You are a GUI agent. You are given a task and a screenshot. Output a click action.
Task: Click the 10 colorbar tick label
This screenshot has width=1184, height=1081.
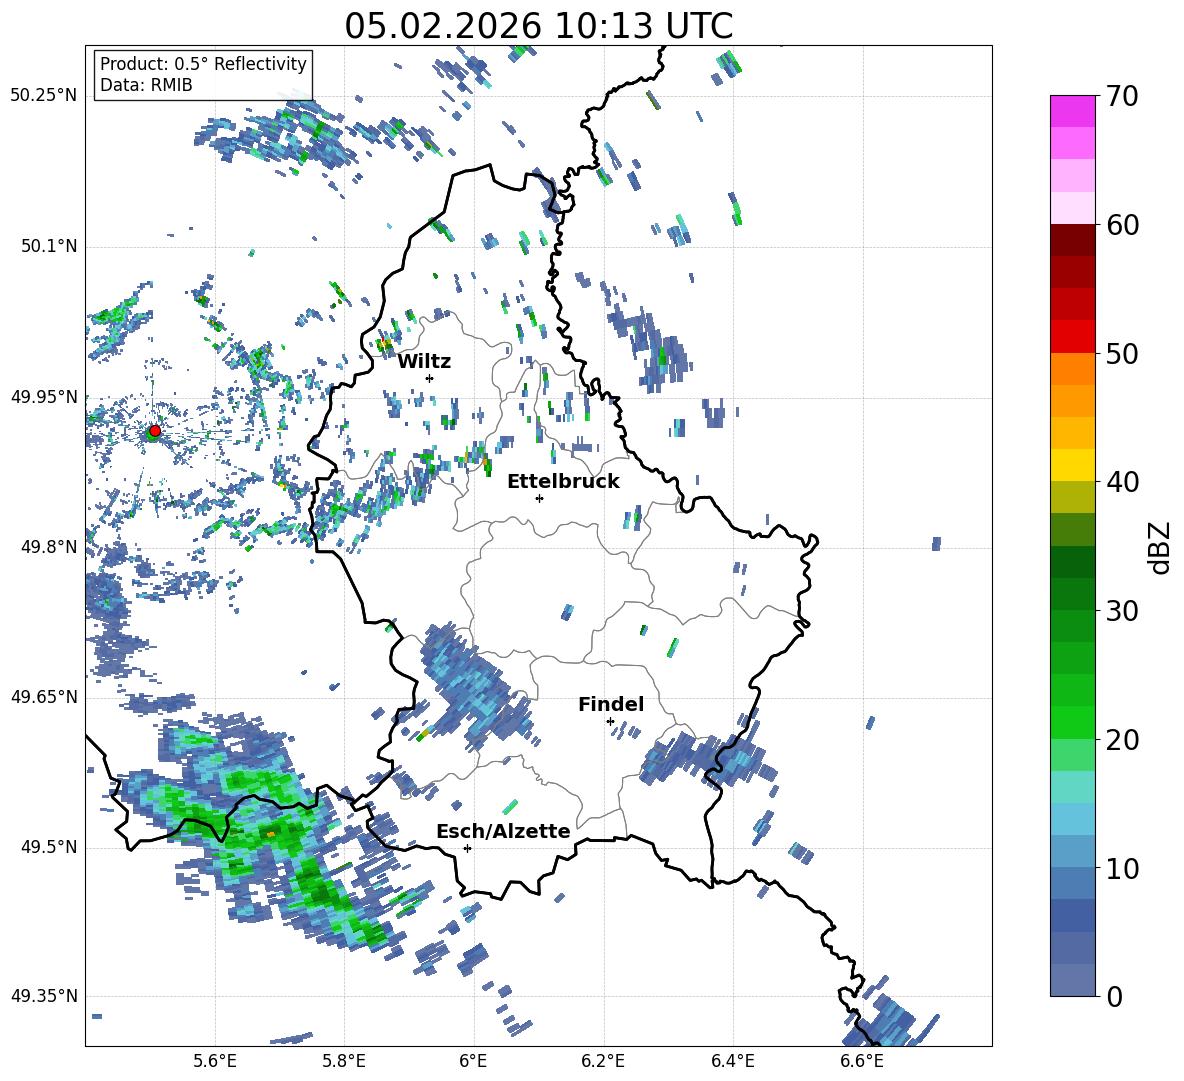tap(1123, 868)
